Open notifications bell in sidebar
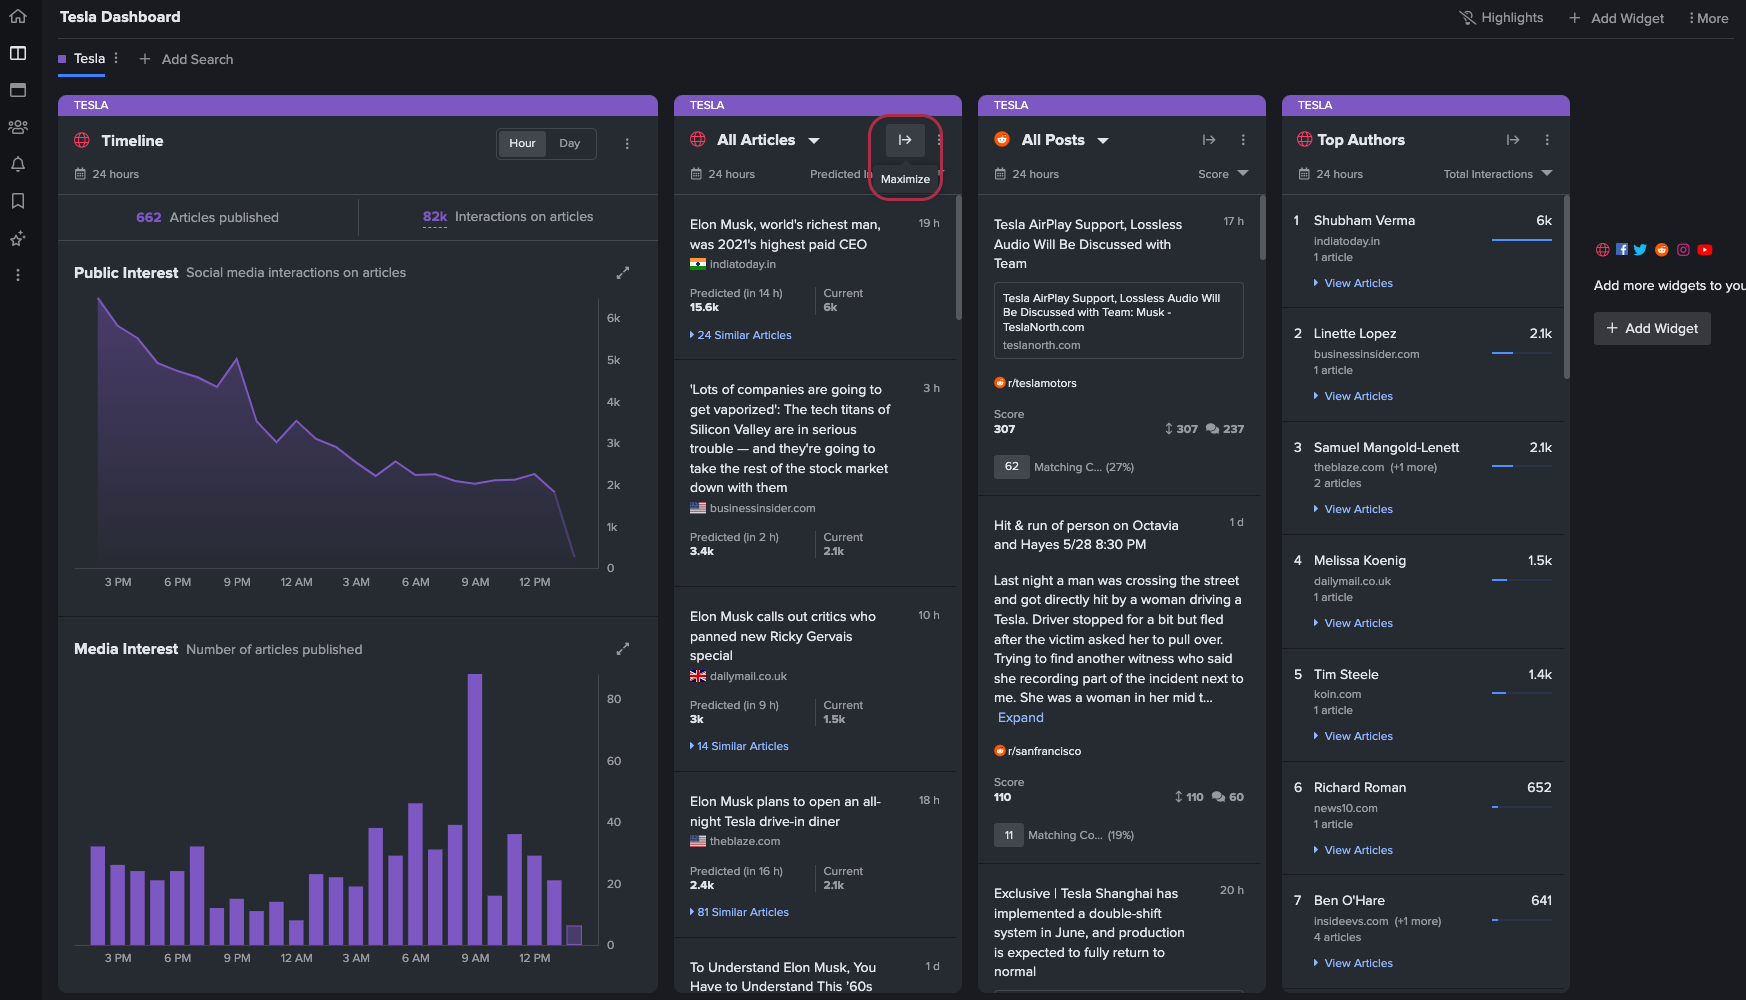1746x1000 pixels. tap(18, 164)
